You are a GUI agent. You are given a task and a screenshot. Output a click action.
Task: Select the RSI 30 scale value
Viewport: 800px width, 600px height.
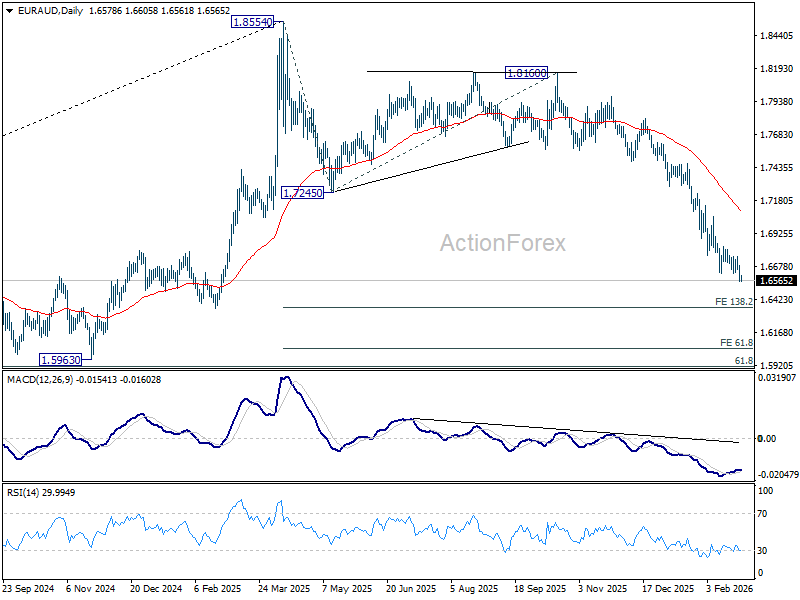[x=762, y=551]
